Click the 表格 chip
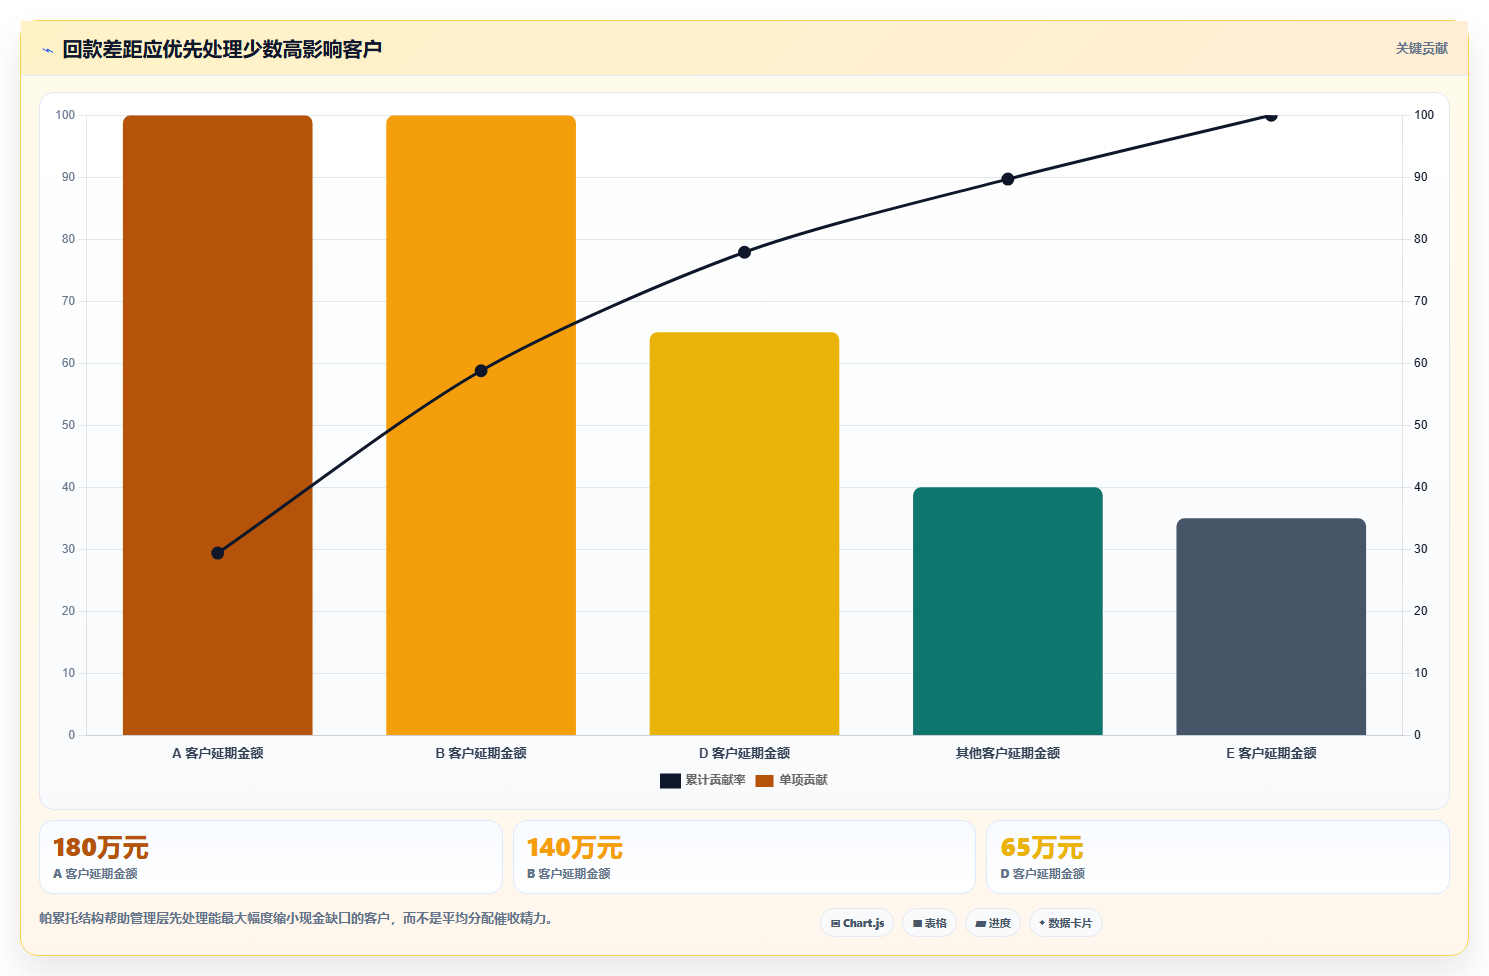 930,923
